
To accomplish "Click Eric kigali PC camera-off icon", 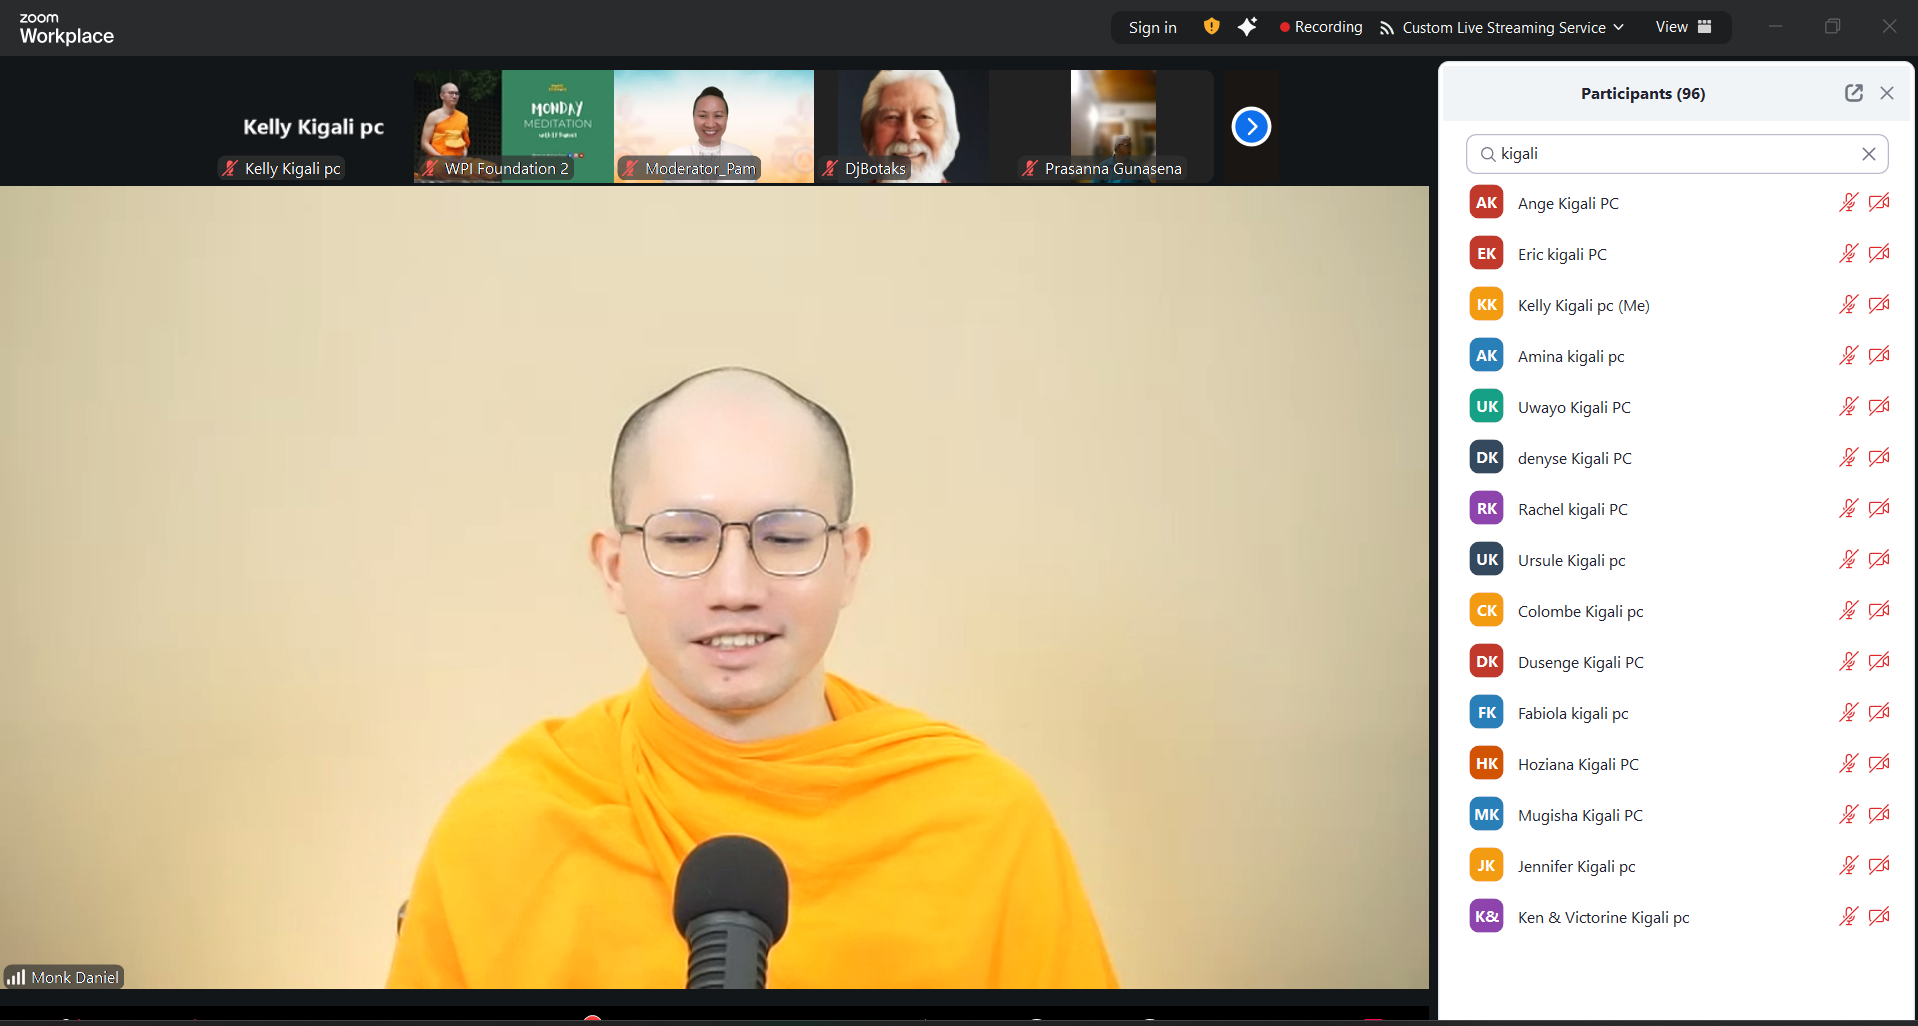I will 1879,254.
